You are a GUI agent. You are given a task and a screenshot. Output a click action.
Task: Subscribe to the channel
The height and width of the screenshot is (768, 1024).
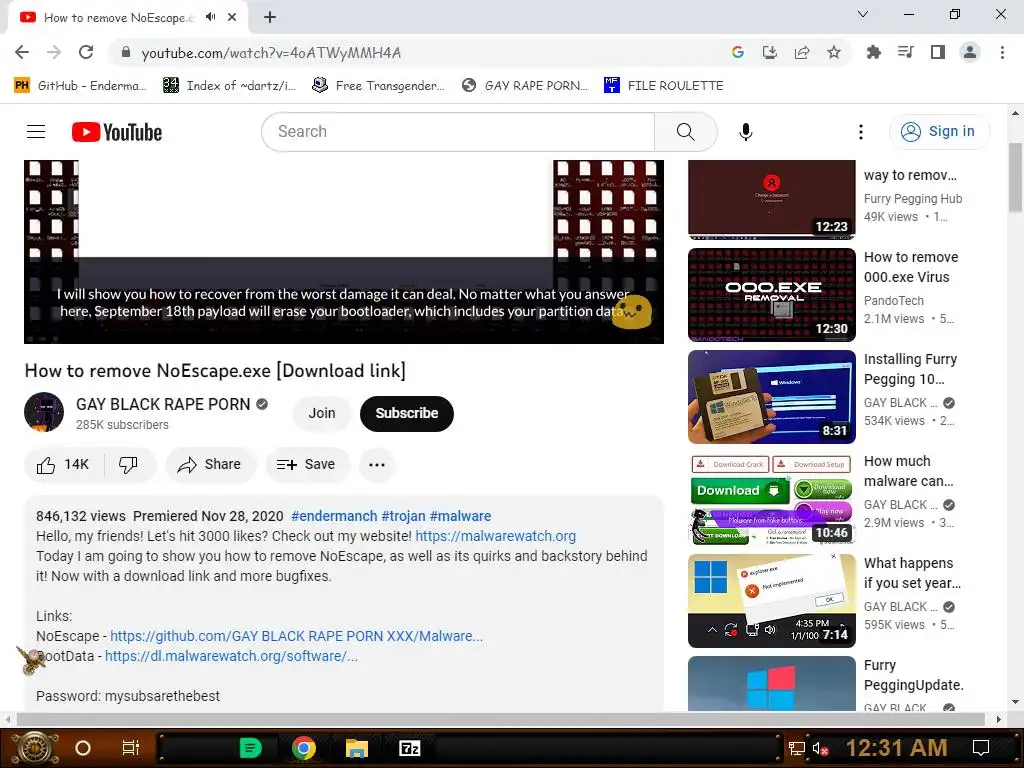point(406,413)
